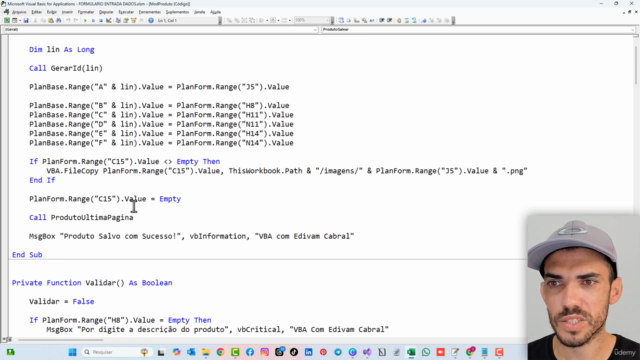Open the Ferramentas menu

click(x=149, y=12)
